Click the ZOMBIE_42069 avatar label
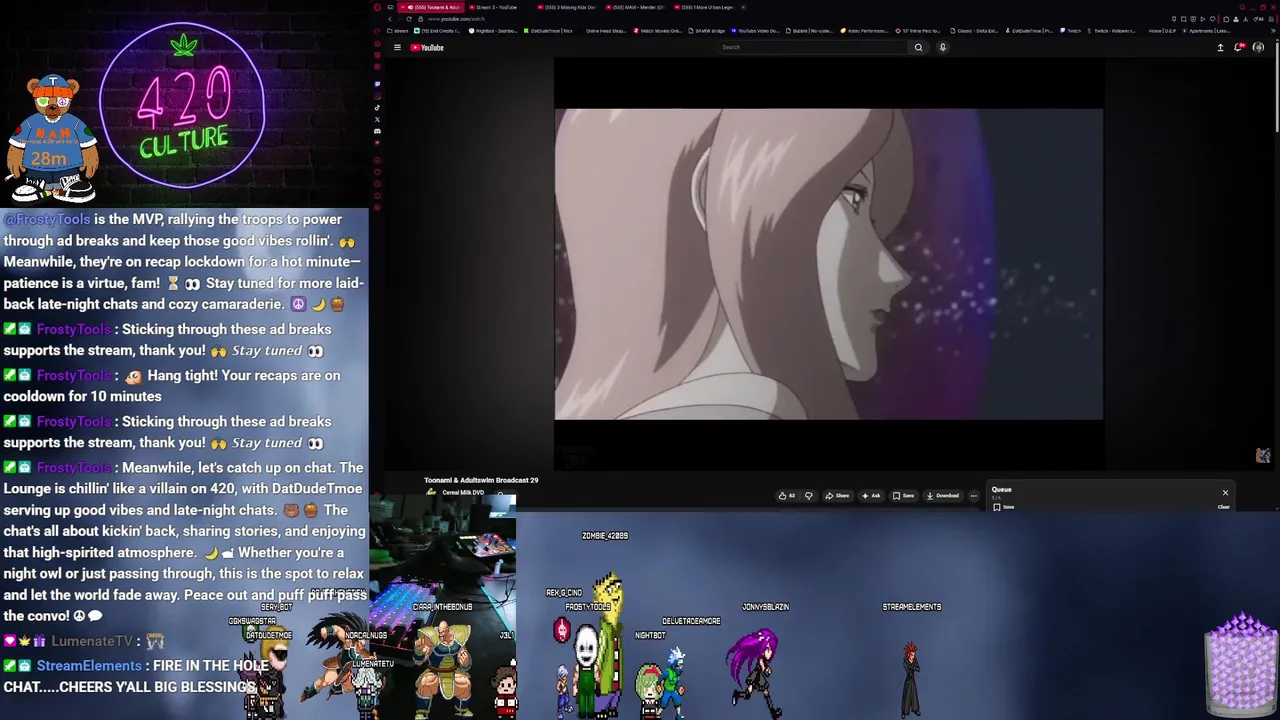This screenshot has width=1280, height=720. 605,536
